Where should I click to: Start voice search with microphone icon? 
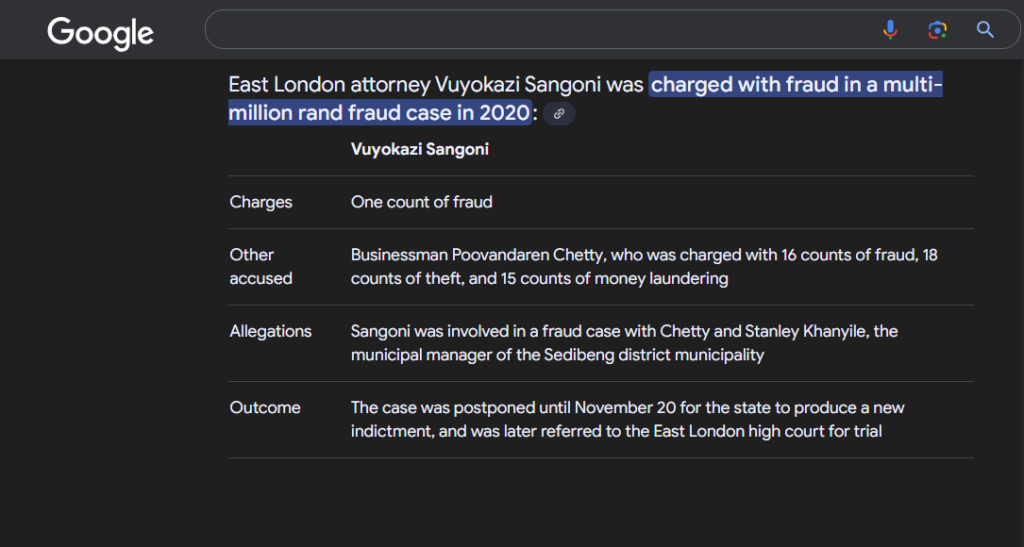(890, 29)
